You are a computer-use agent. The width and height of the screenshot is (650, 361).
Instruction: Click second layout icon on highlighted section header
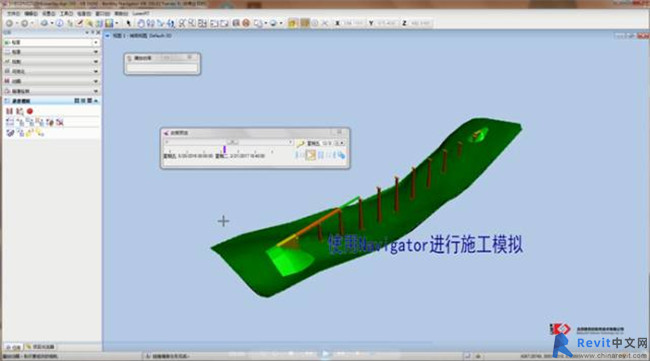83,101
